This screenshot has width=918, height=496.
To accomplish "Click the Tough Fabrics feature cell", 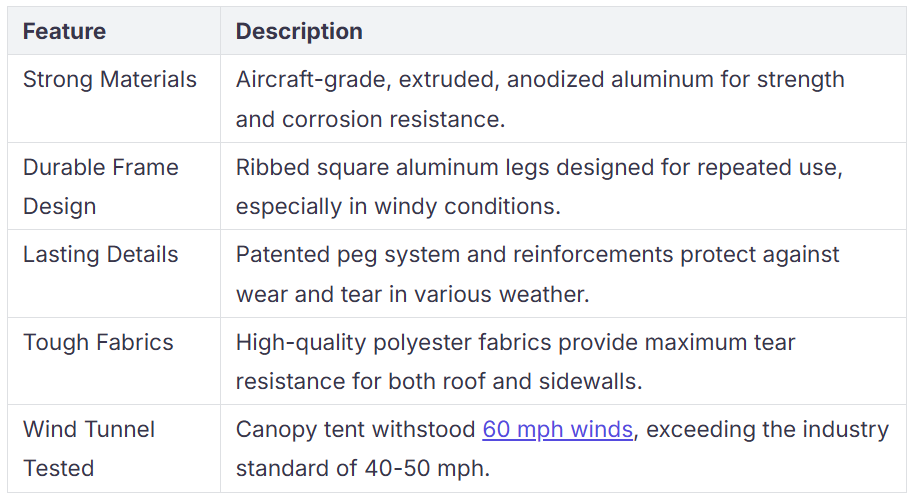I will click(x=98, y=342).
